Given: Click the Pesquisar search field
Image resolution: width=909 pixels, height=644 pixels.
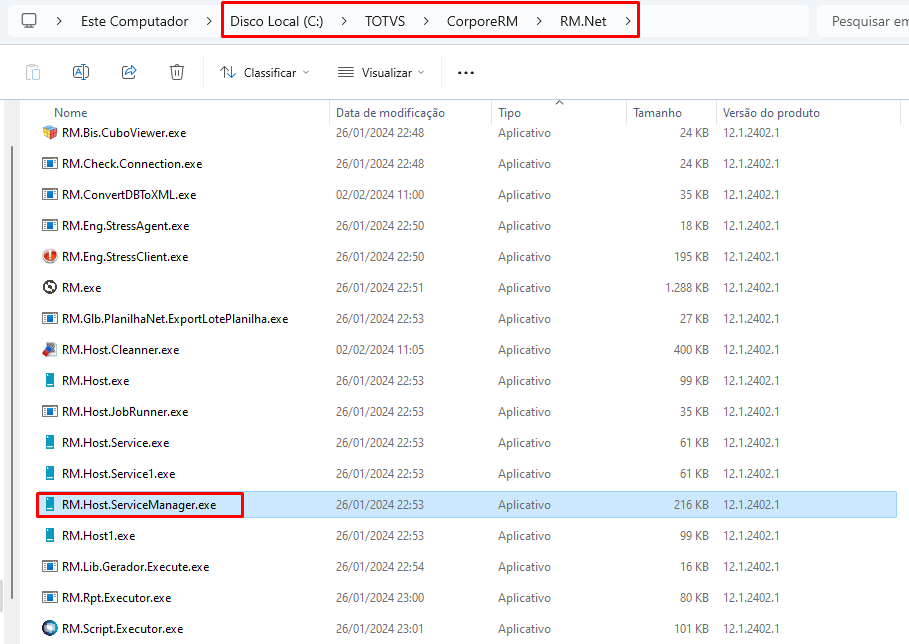Looking at the screenshot, I should pyautogui.click(x=863, y=21).
